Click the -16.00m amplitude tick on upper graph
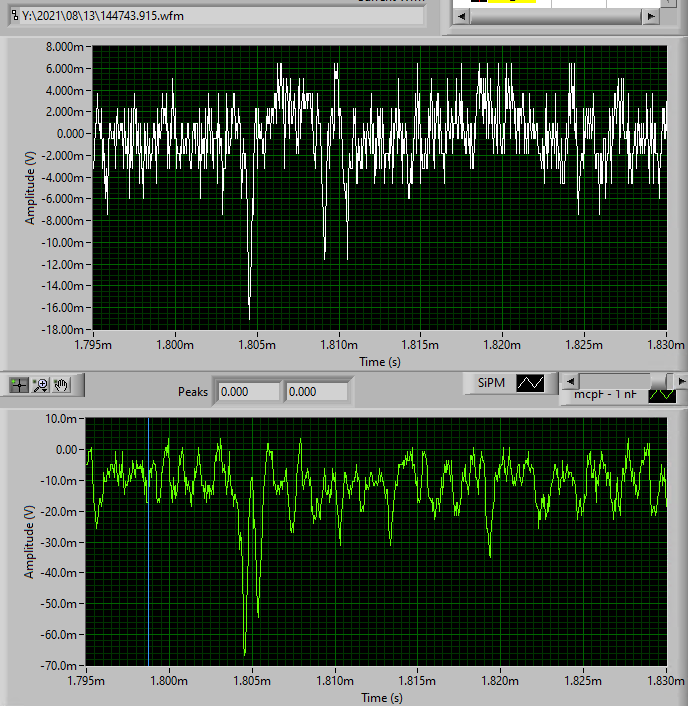 click(62, 308)
